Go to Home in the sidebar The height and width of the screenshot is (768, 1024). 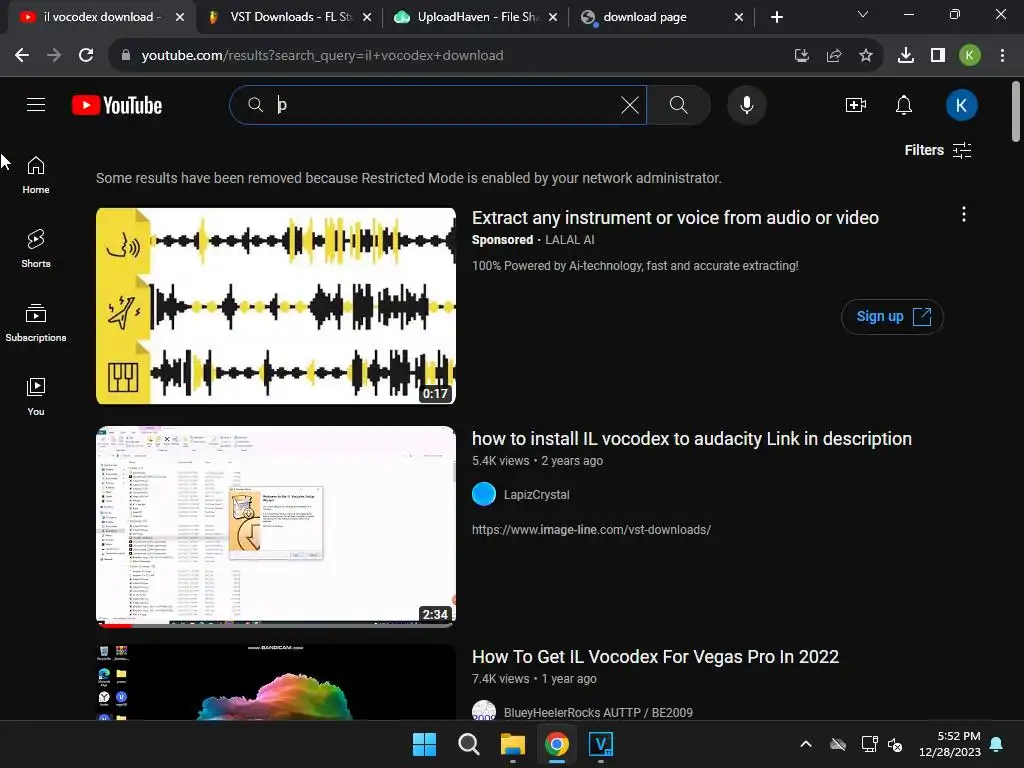(36, 175)
